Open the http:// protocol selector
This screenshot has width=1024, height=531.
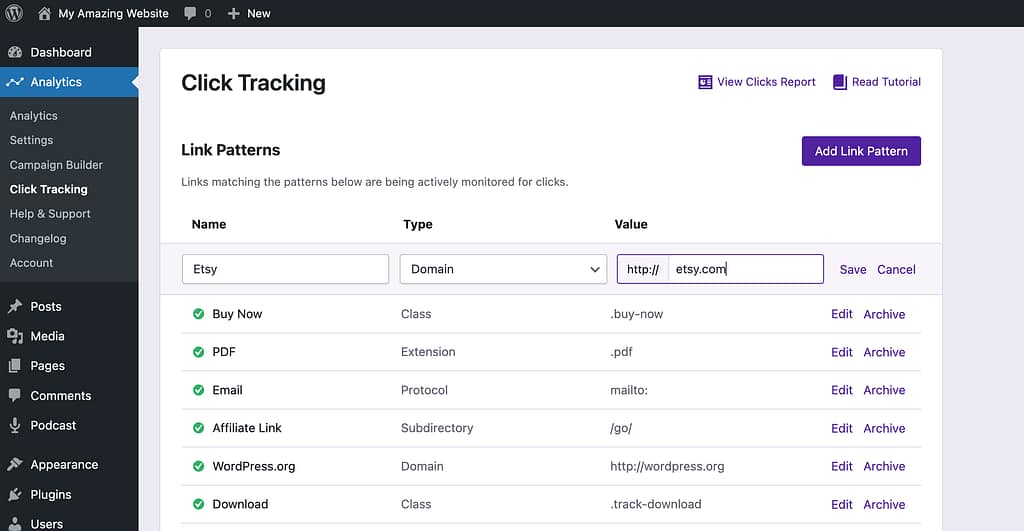coord(643,269)
